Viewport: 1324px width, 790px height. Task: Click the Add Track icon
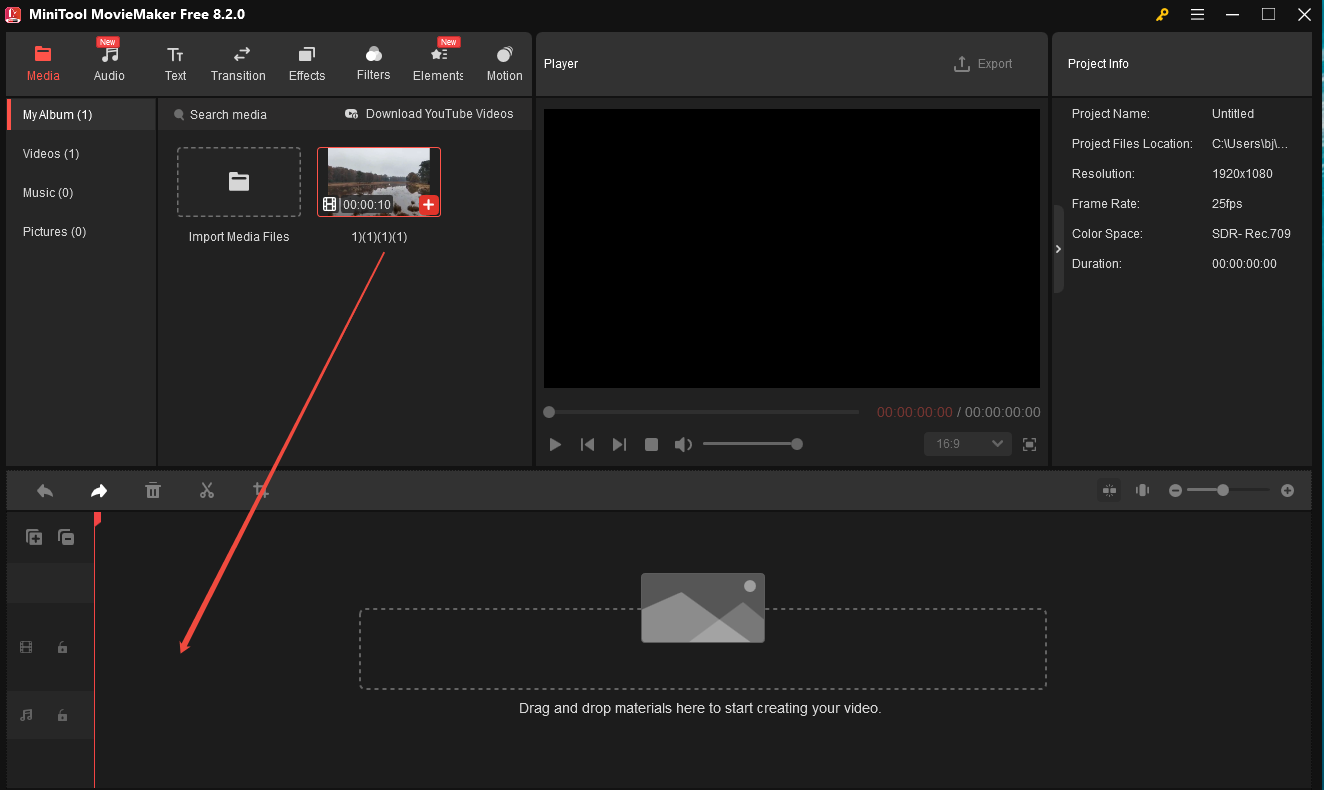pyautogui.click(x=34, y=537)
